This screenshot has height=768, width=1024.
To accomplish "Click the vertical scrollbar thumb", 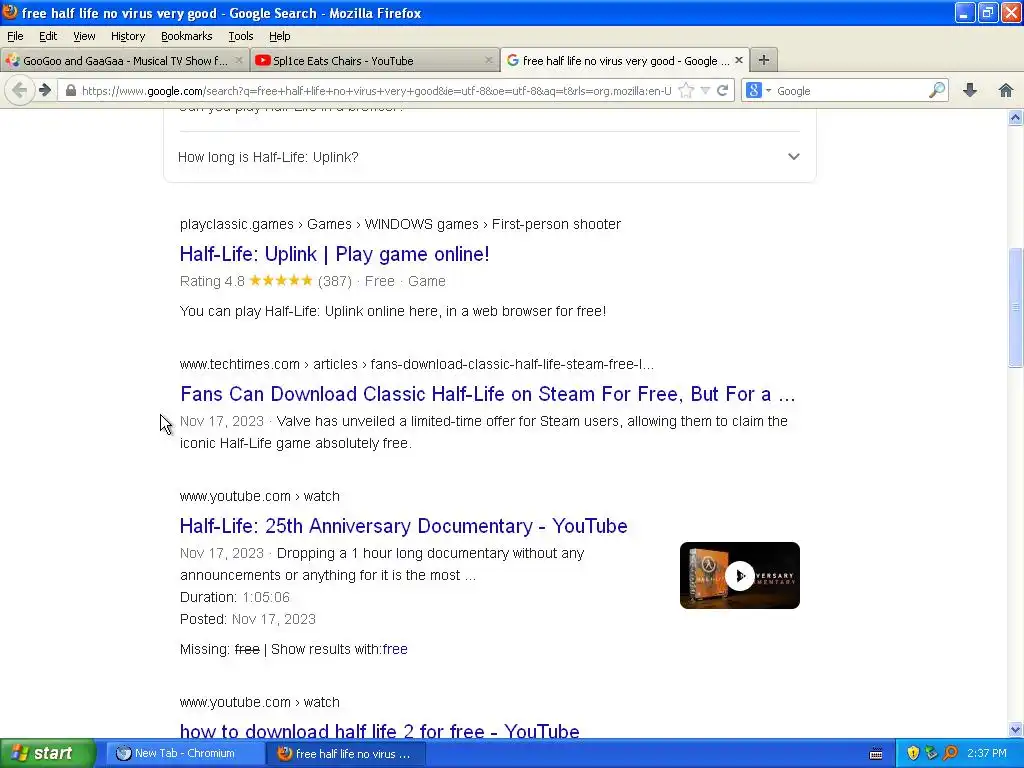I will [x=1015, y=308].
